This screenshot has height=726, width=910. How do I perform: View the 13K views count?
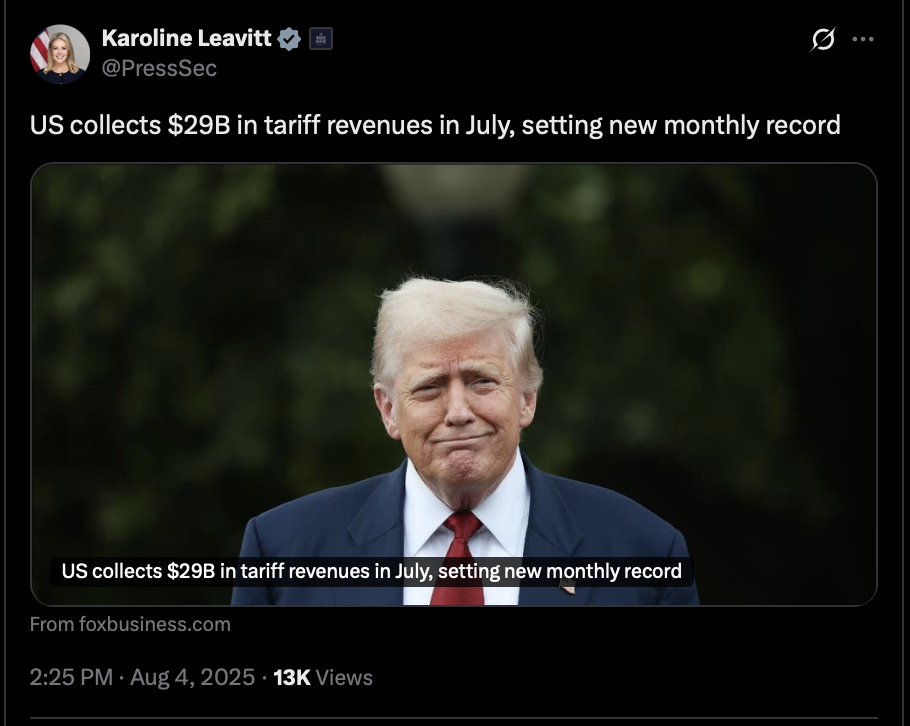point(292,677)
